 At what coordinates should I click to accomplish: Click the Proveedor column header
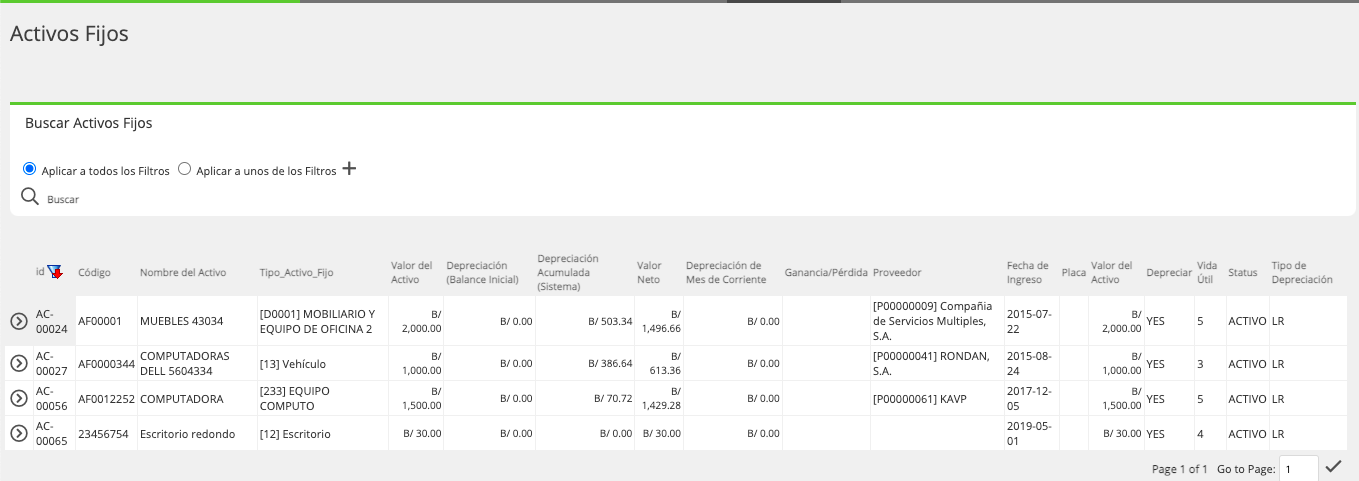pos(897,272)
